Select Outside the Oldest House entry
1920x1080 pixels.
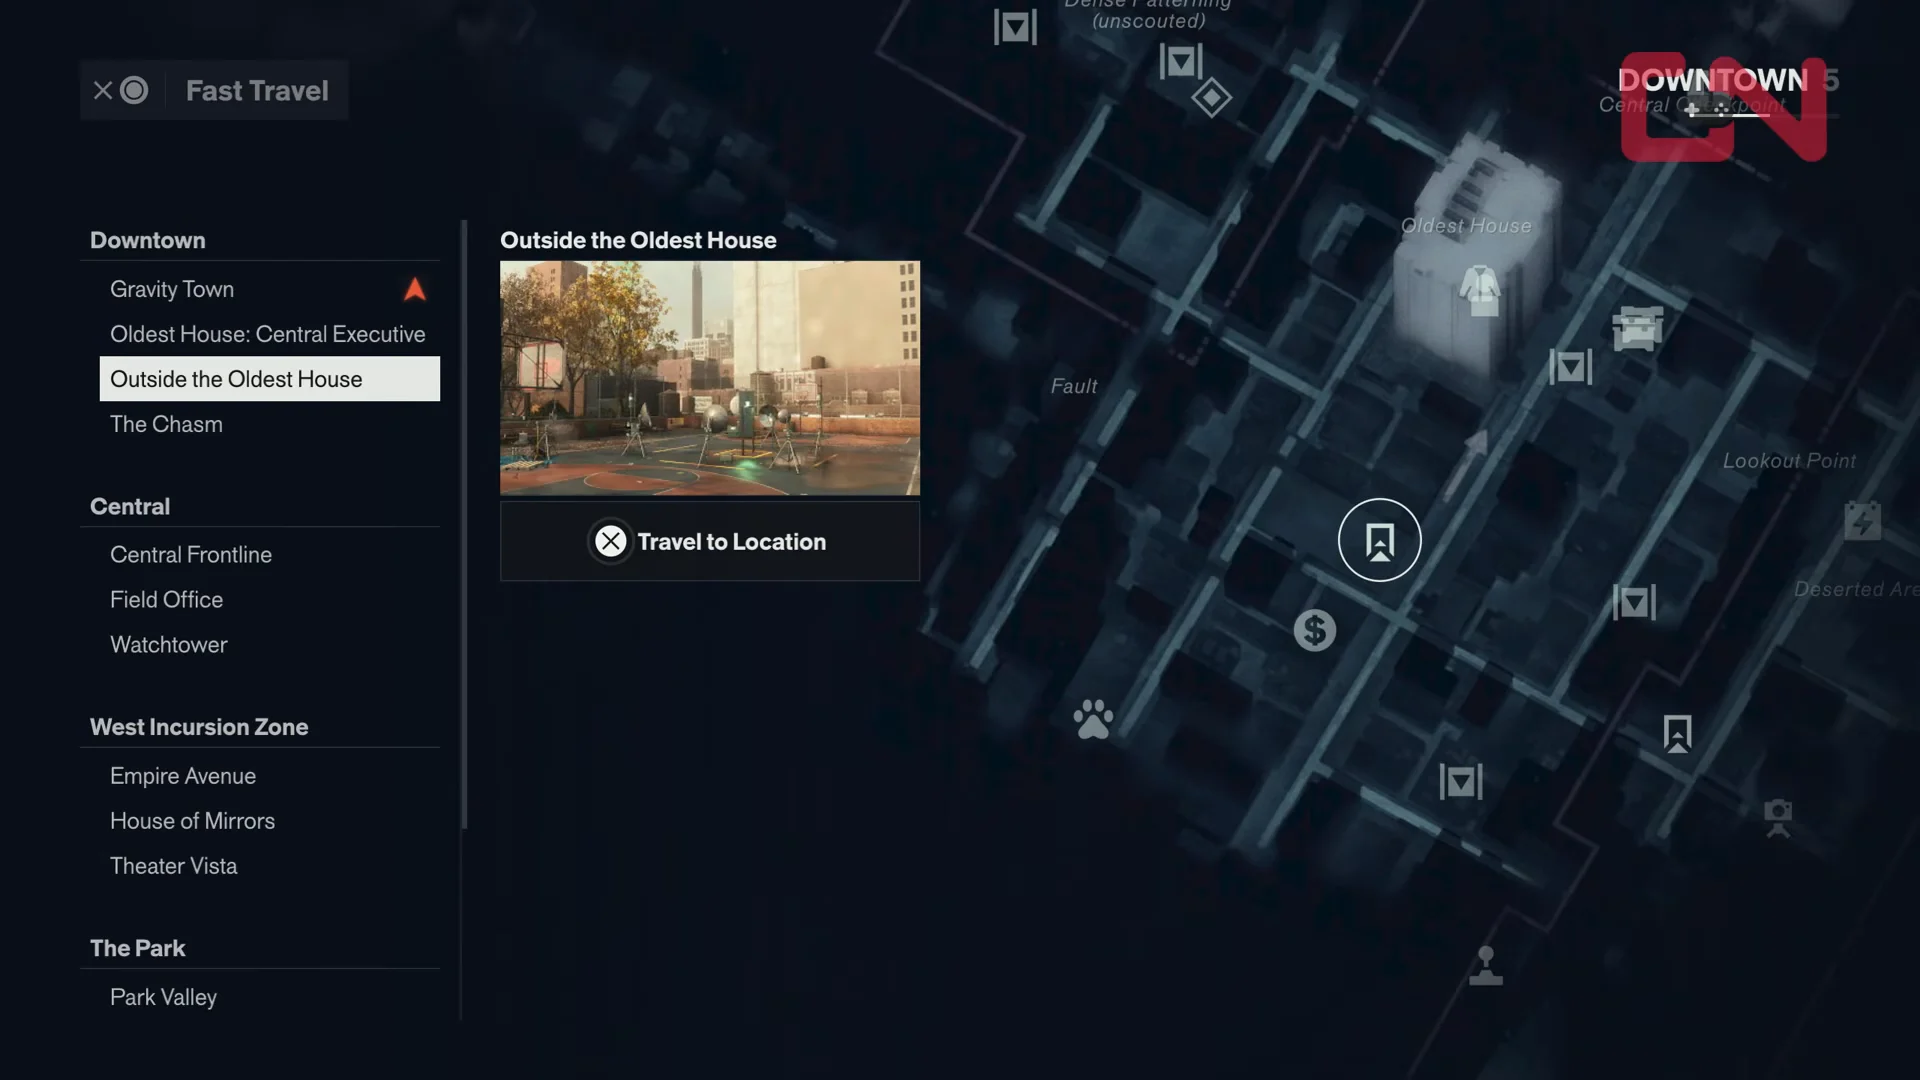coord(270,379)
